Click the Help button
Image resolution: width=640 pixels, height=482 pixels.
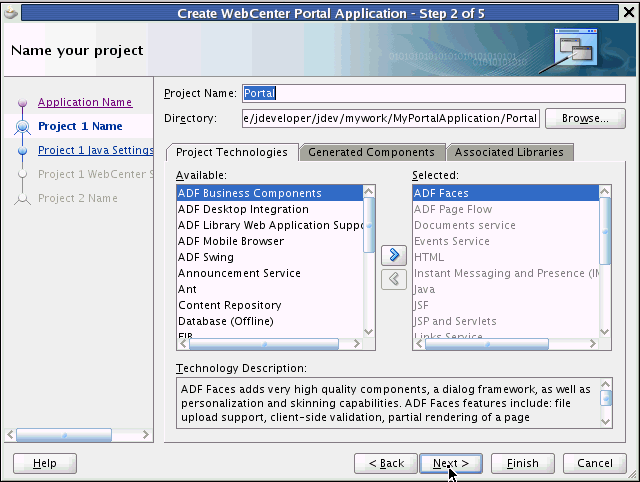(x=44, y=463)
